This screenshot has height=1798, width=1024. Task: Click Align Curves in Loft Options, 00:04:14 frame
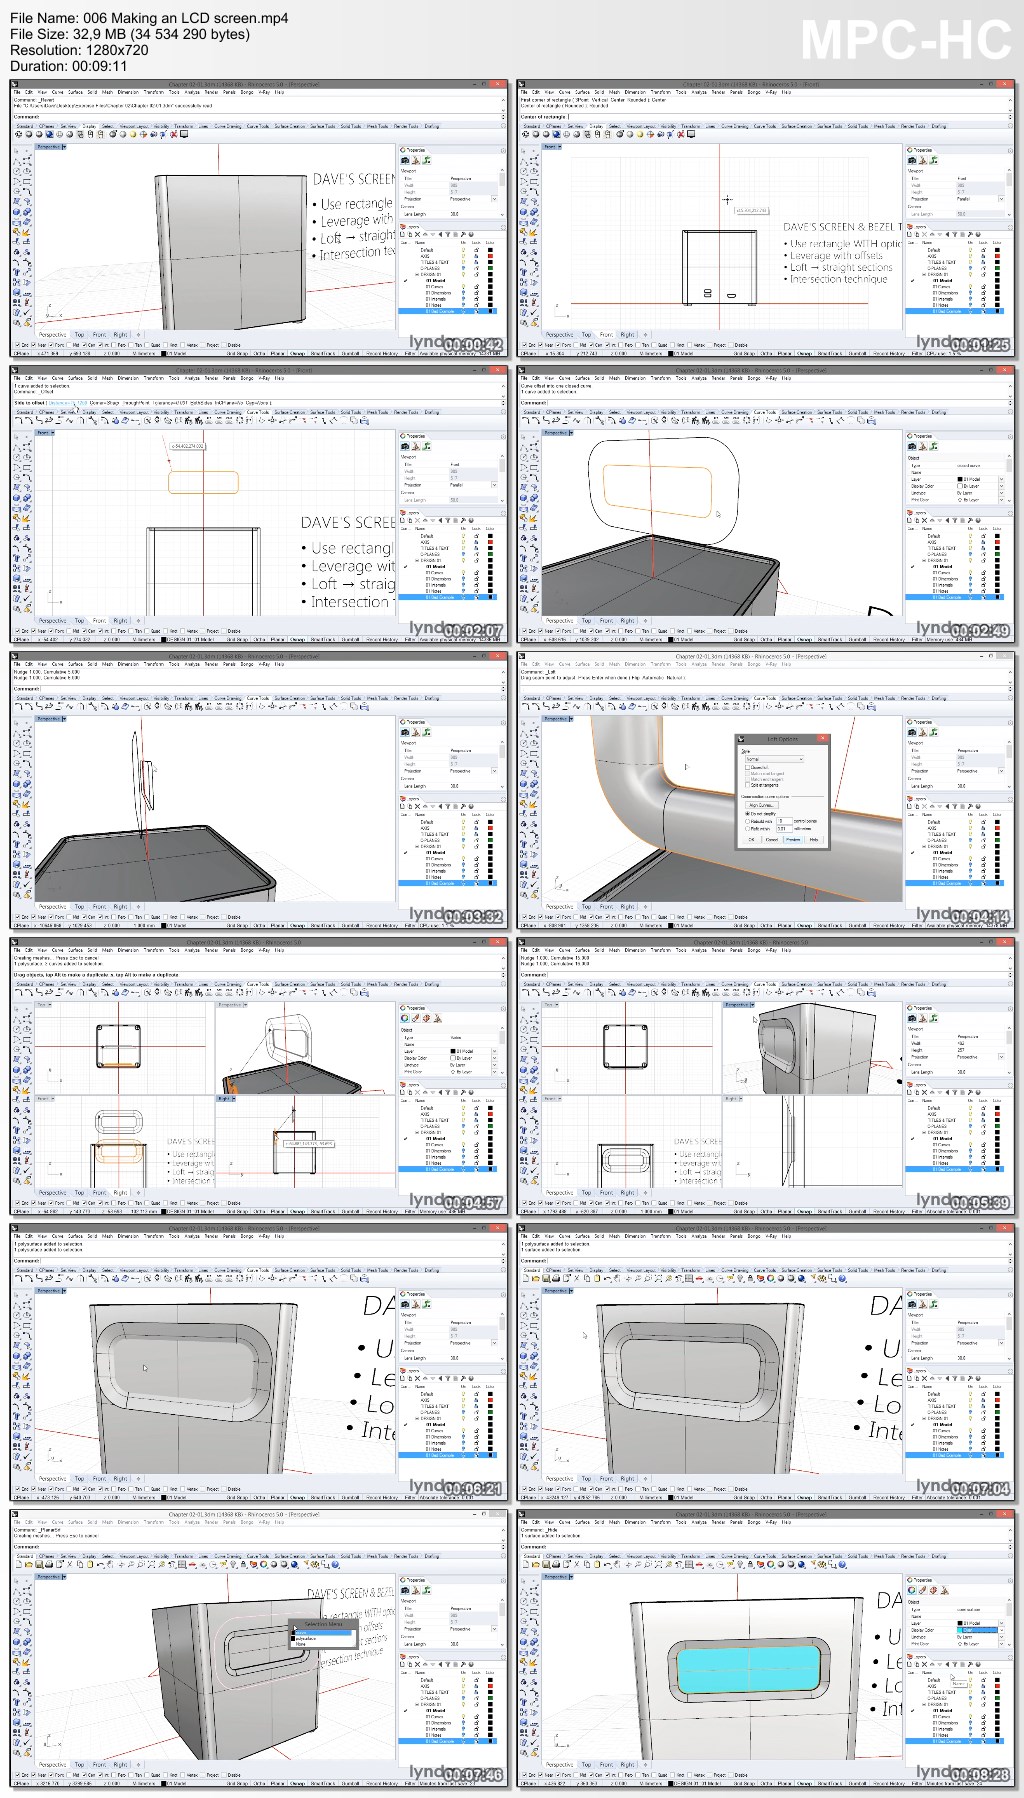[762, 805]
